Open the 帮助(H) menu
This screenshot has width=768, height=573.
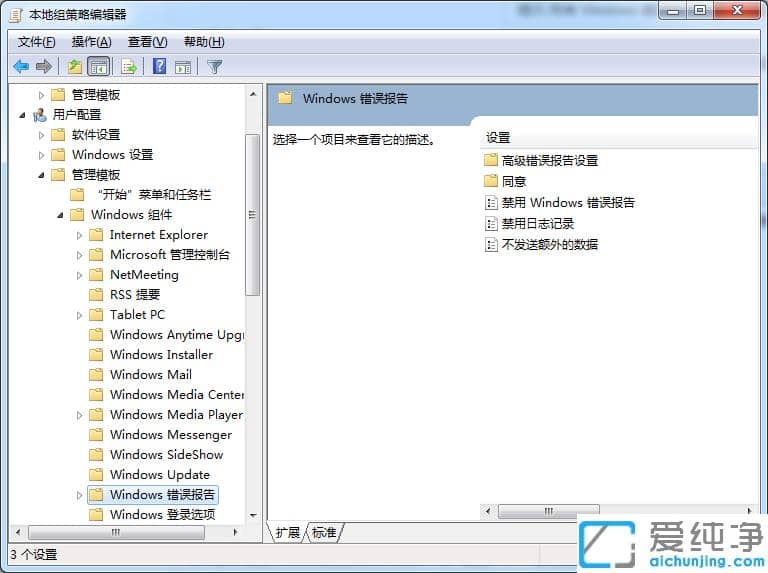204,42
